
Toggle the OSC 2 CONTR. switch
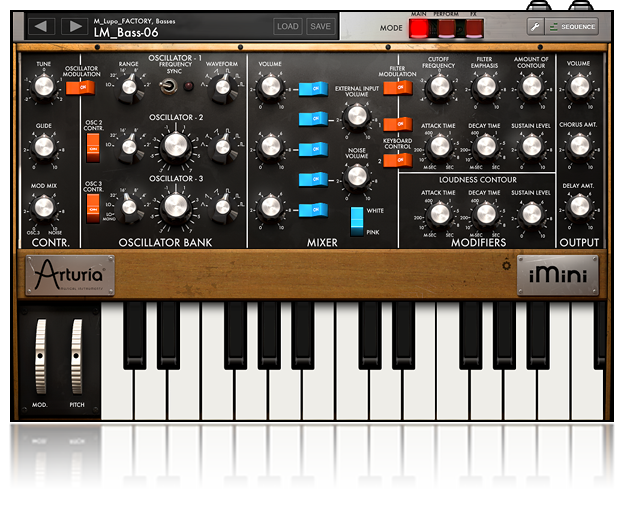[93, 148]
